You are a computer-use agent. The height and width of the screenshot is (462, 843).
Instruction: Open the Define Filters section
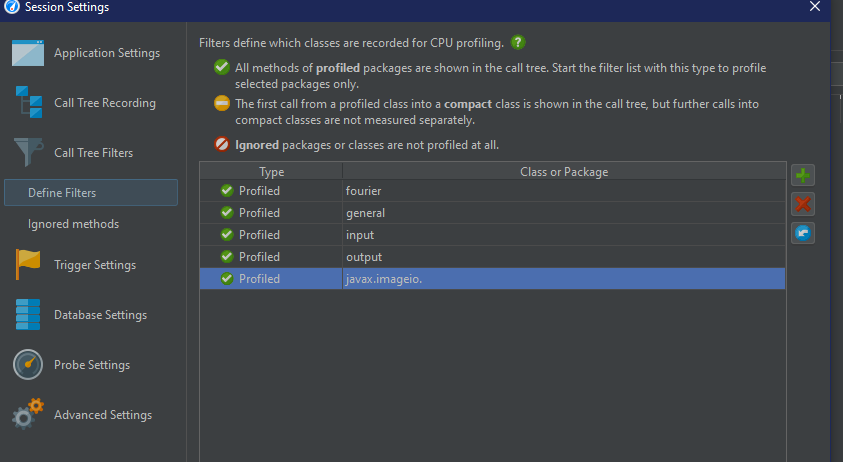point(62,192)
